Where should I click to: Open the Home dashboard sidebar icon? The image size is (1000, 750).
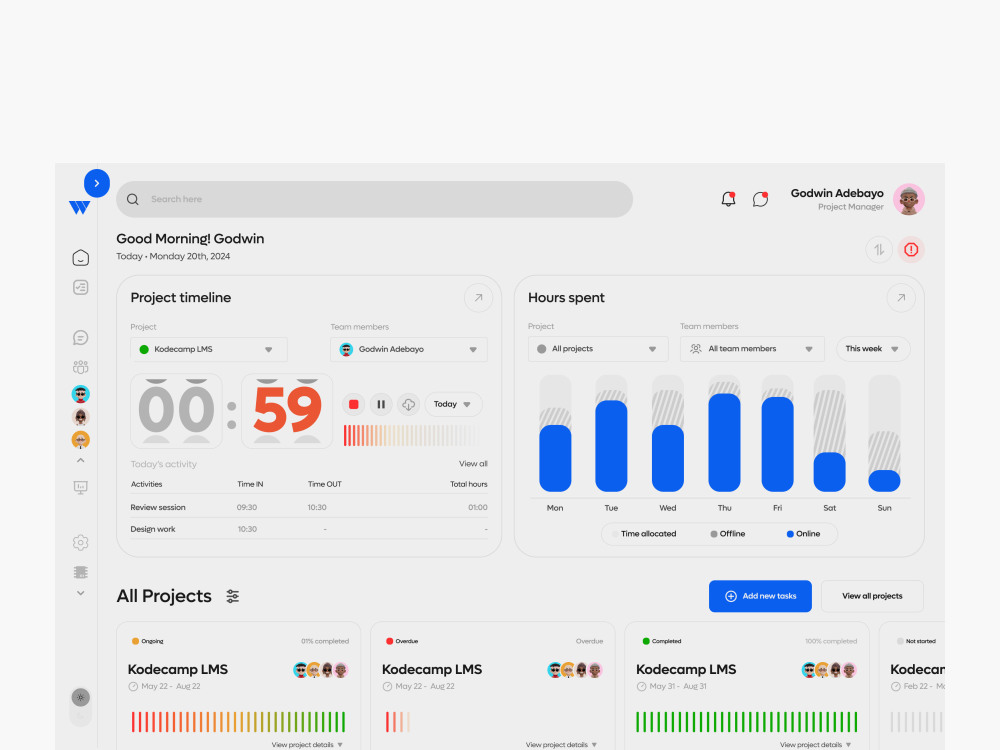coord(80,258)
